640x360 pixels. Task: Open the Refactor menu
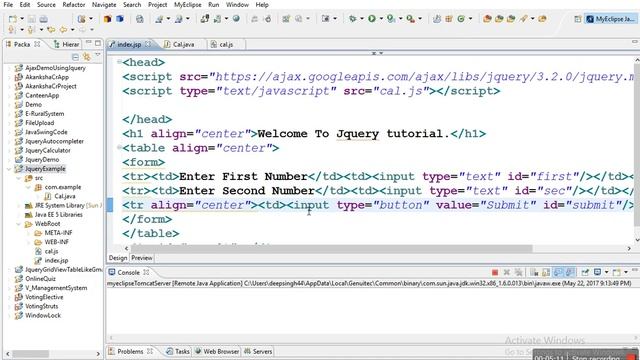point(73,5)
